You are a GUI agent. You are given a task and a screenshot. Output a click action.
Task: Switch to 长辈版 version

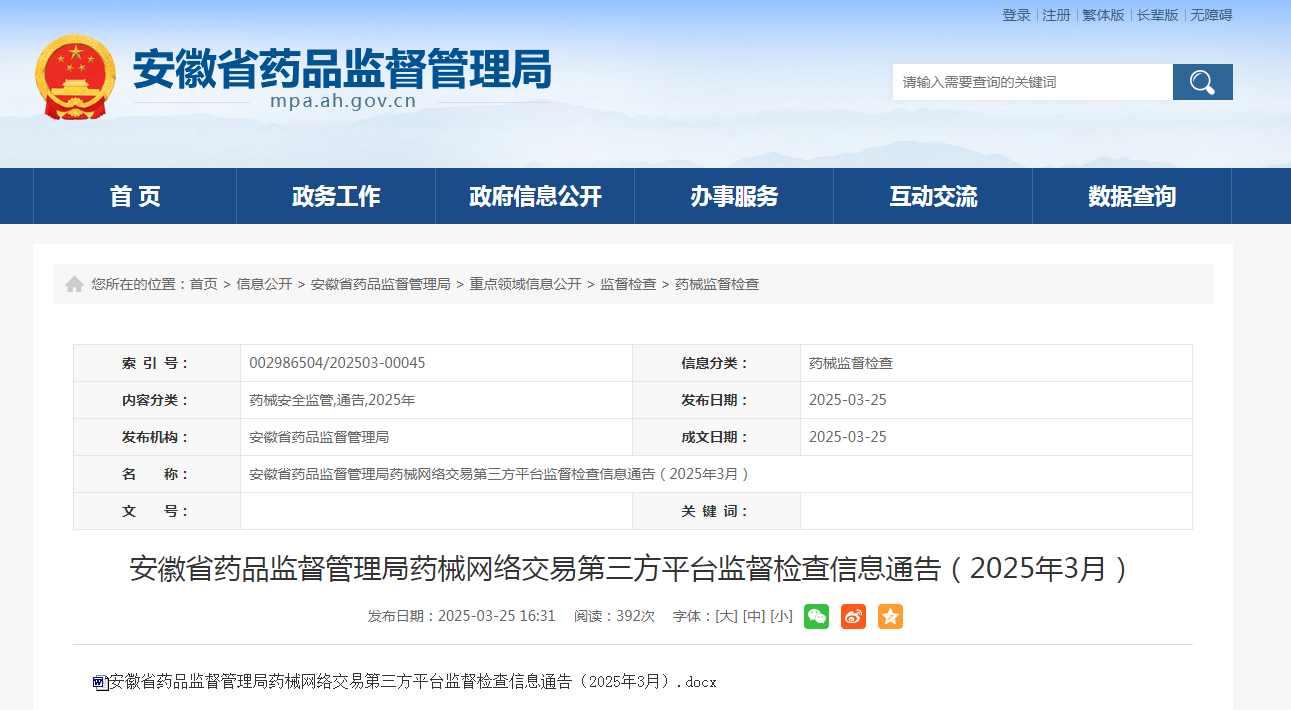1157,15
